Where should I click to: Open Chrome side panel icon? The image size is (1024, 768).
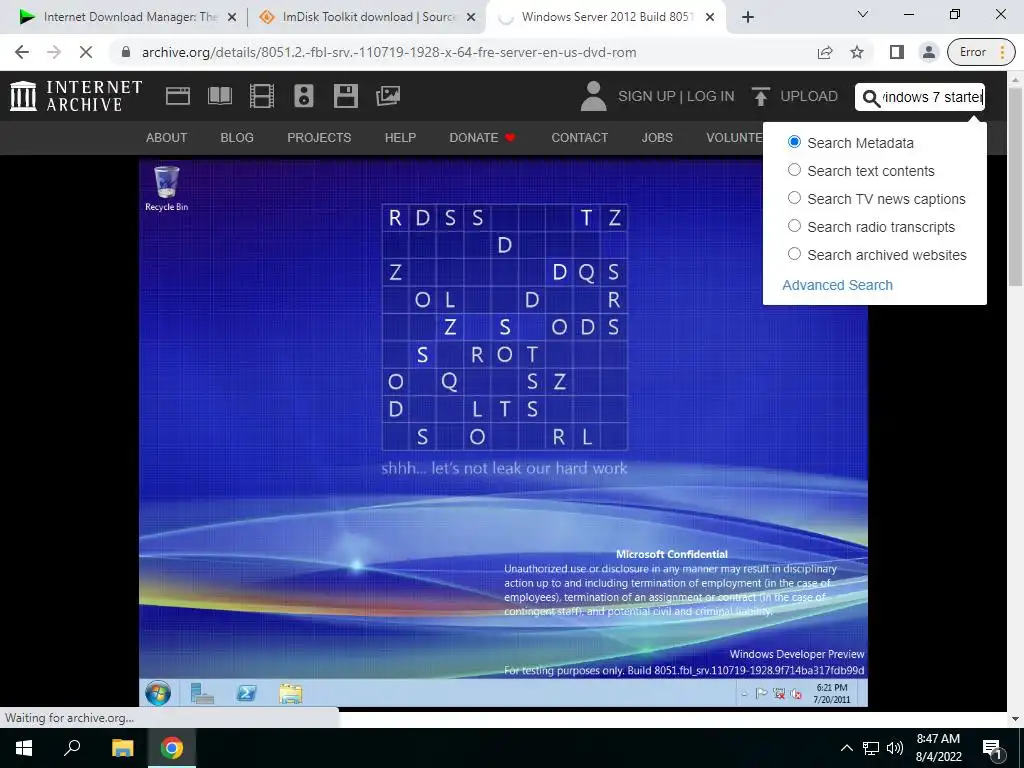897,52
